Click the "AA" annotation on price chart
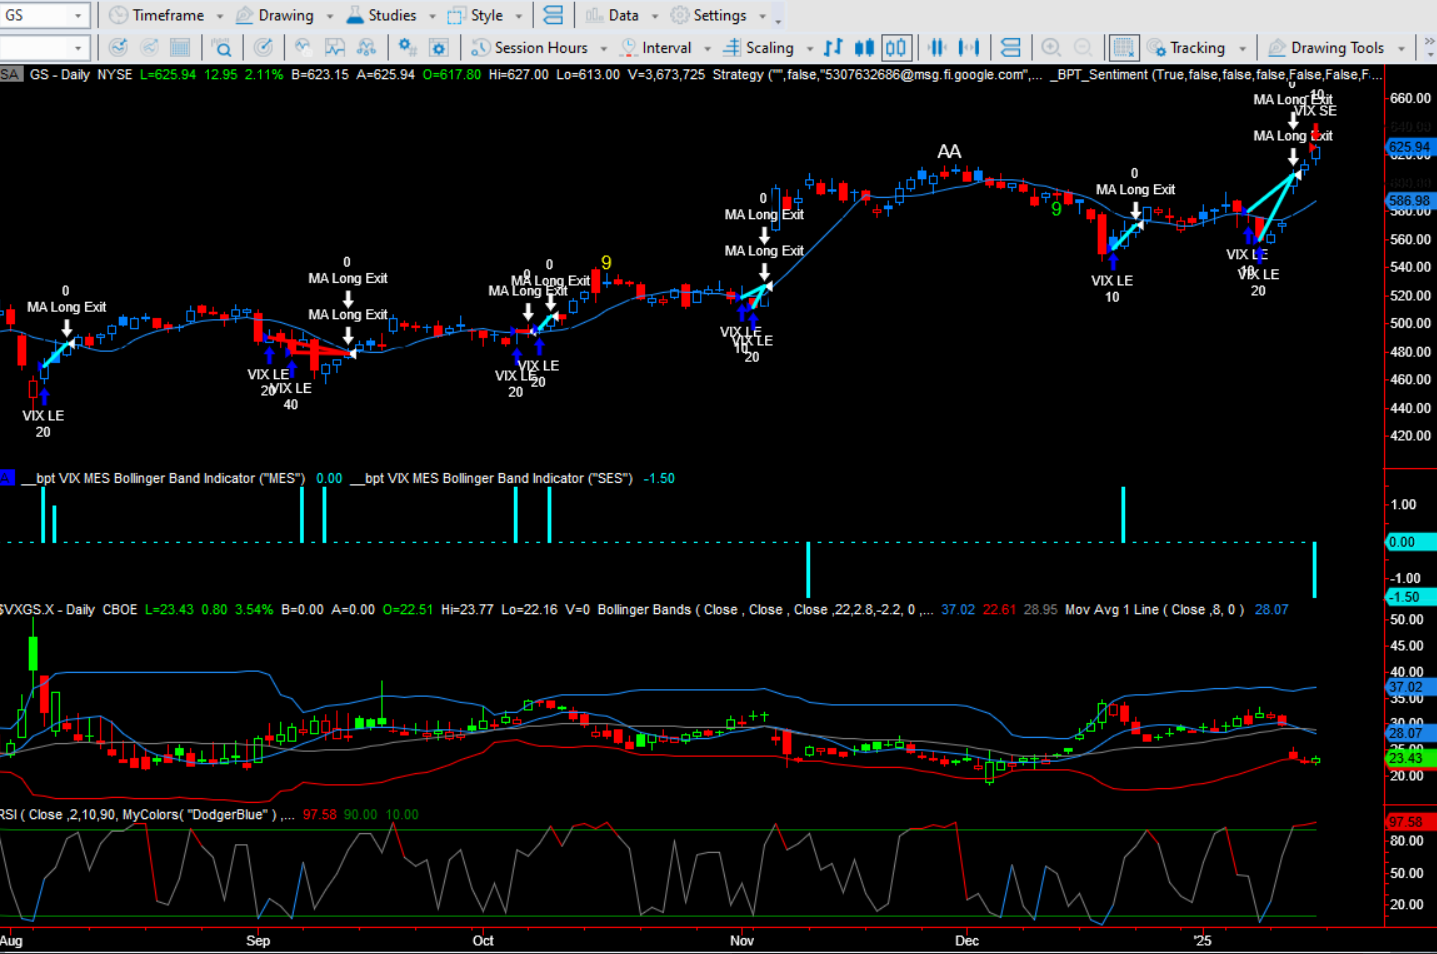The width and height of the screenshot is (1437, 954). 949,152
